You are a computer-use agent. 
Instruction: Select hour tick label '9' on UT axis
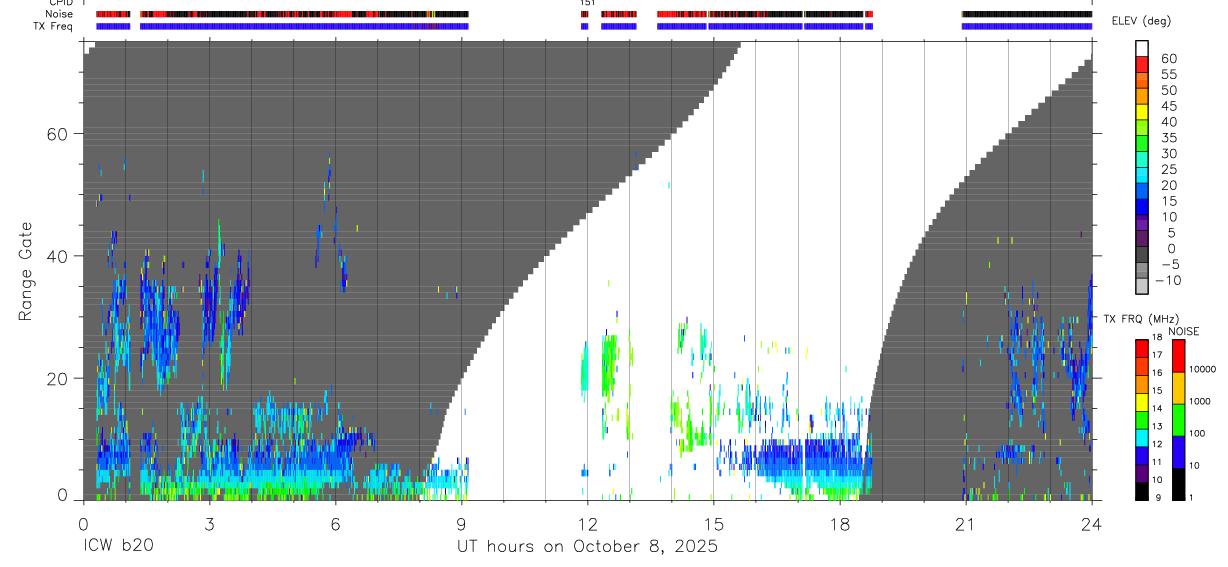(x=461, y=523)
